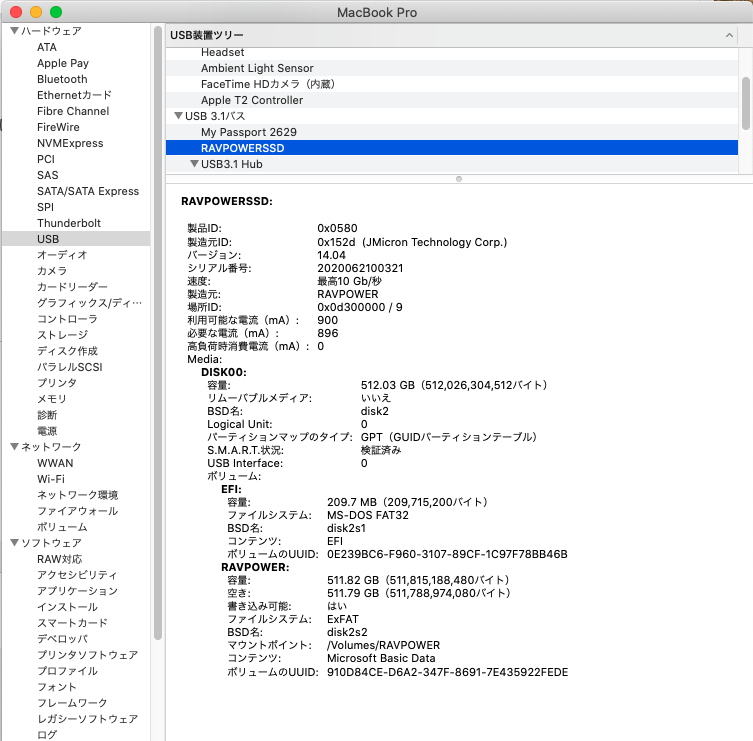Collapse the ソフトウェア section triangle
The width and height of the screenshot is (753, 741).
point(14,543)
